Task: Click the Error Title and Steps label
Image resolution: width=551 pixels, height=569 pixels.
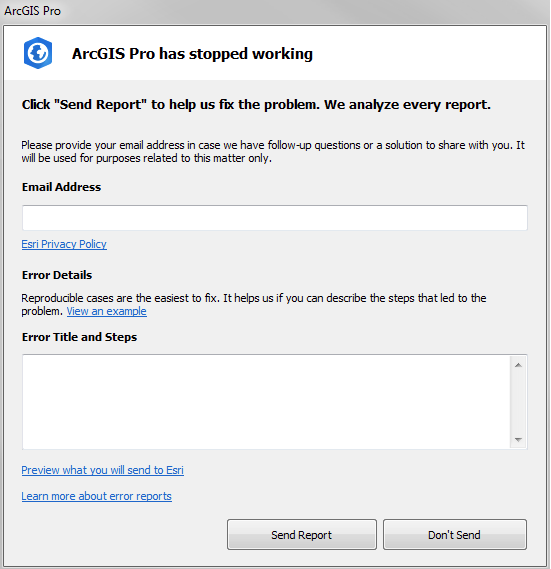Action: (79, 337)
